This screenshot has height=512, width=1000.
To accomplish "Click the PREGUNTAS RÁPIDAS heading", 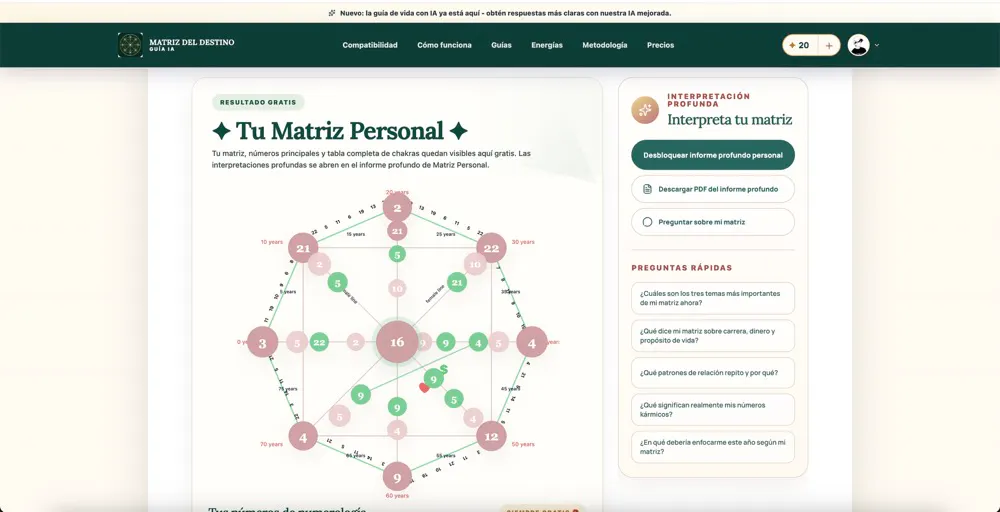I will (682, 268).
